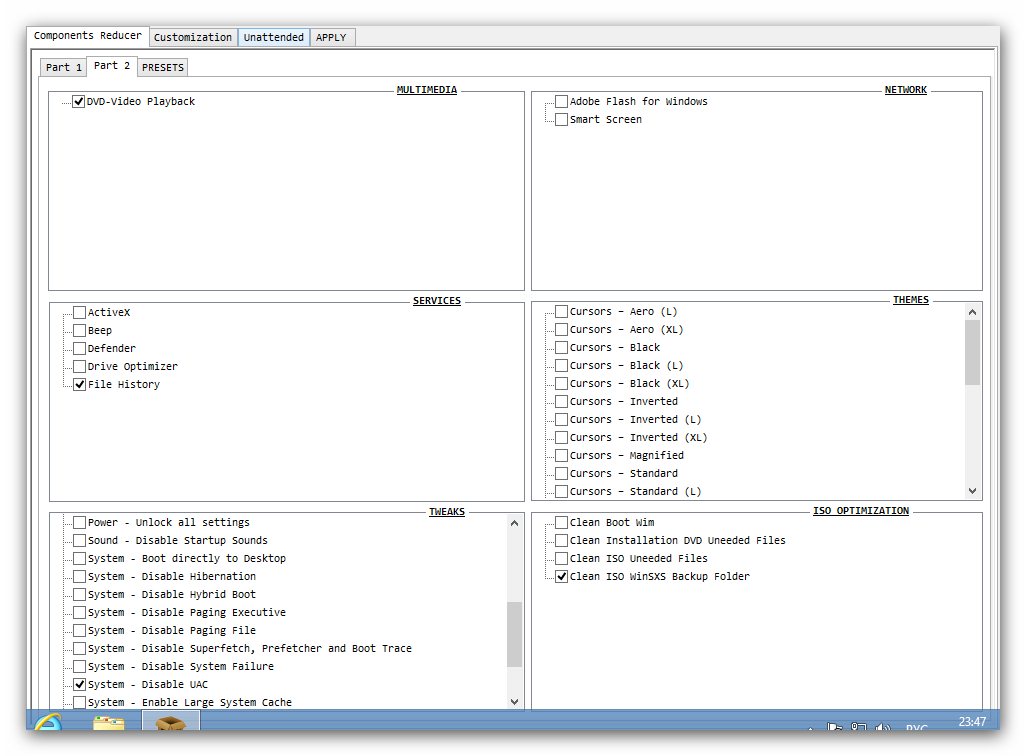Open the PRESETS sub-tab
Screen dimensions: 1026x756
point(162,67)
